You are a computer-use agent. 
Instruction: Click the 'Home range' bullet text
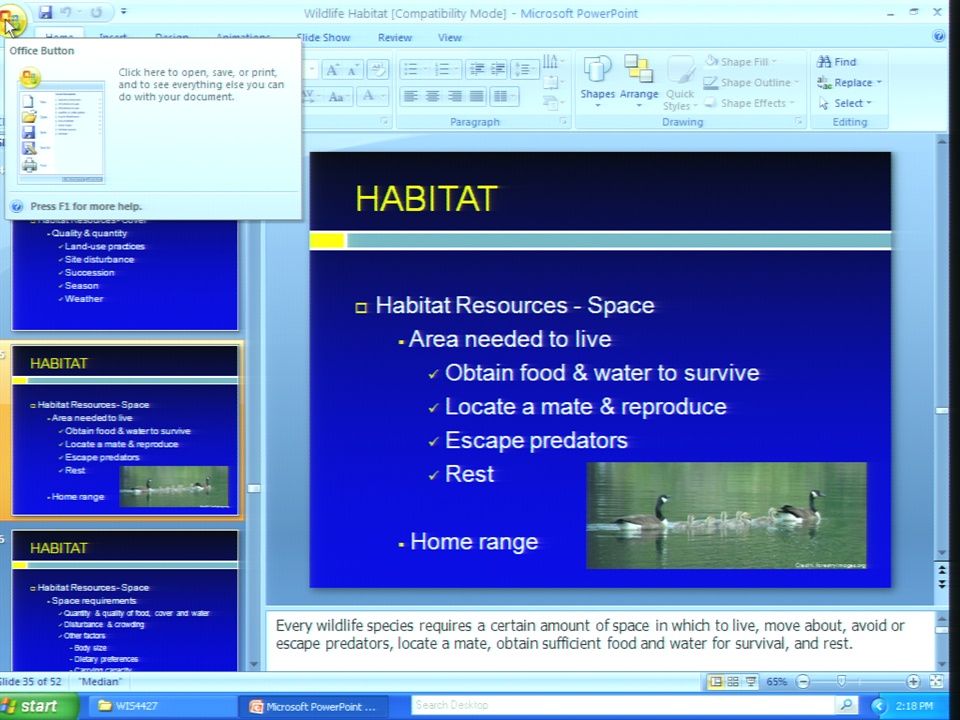(x=474, y=541)
